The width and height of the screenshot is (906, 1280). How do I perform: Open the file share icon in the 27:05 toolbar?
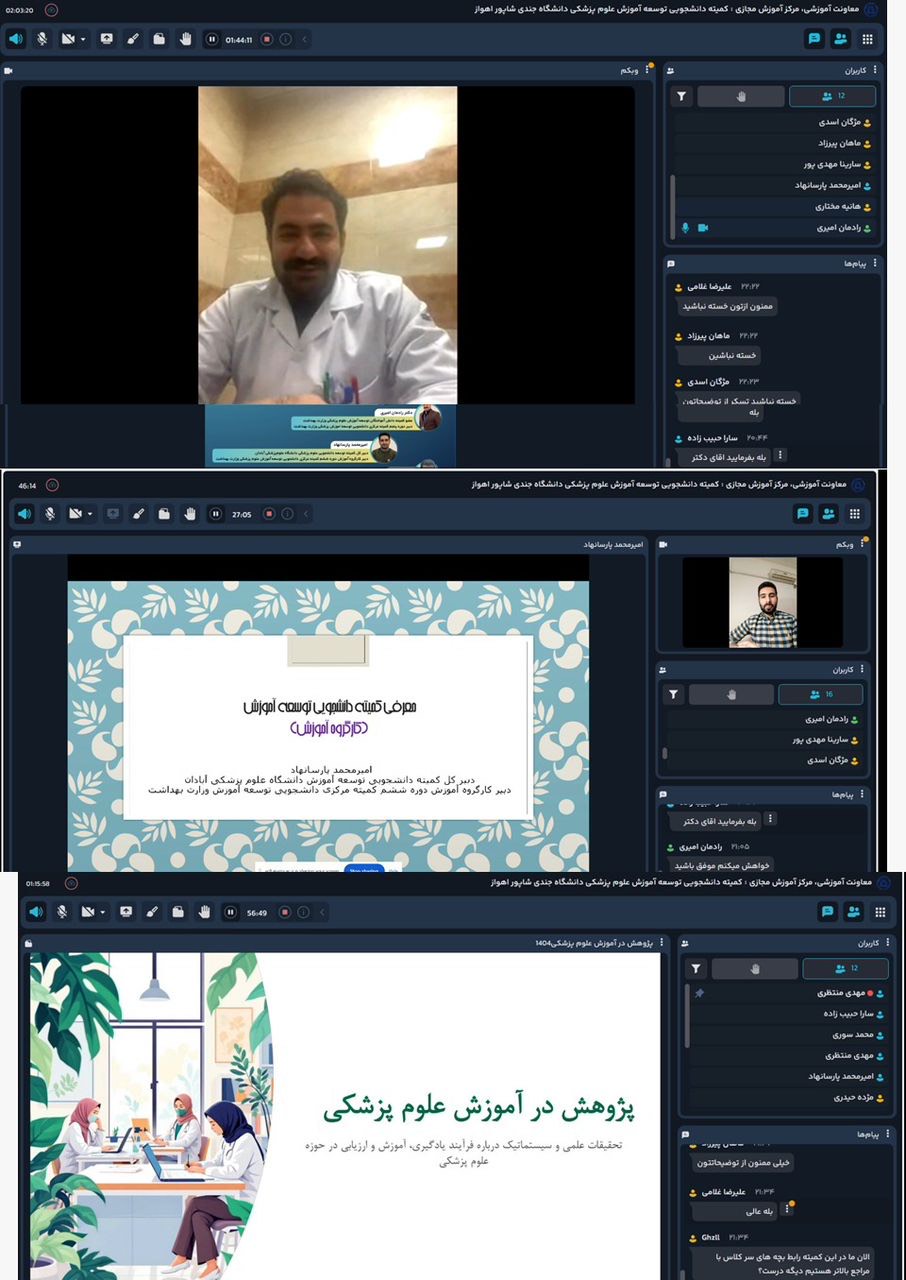164,514
